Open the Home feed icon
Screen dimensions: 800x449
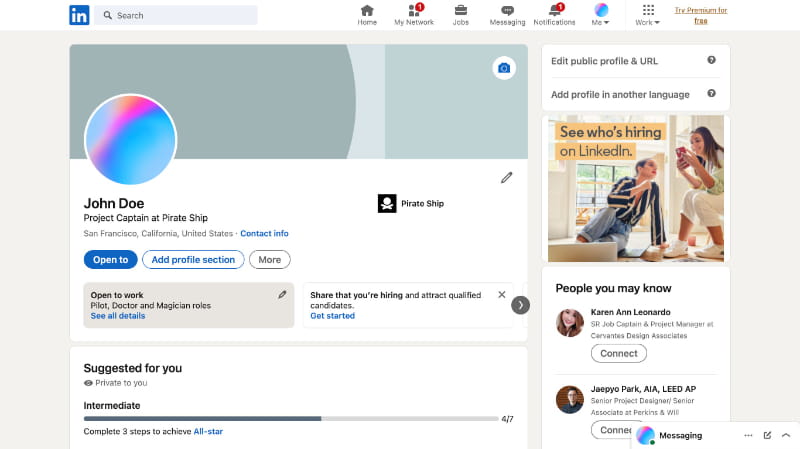pos(367,11)
